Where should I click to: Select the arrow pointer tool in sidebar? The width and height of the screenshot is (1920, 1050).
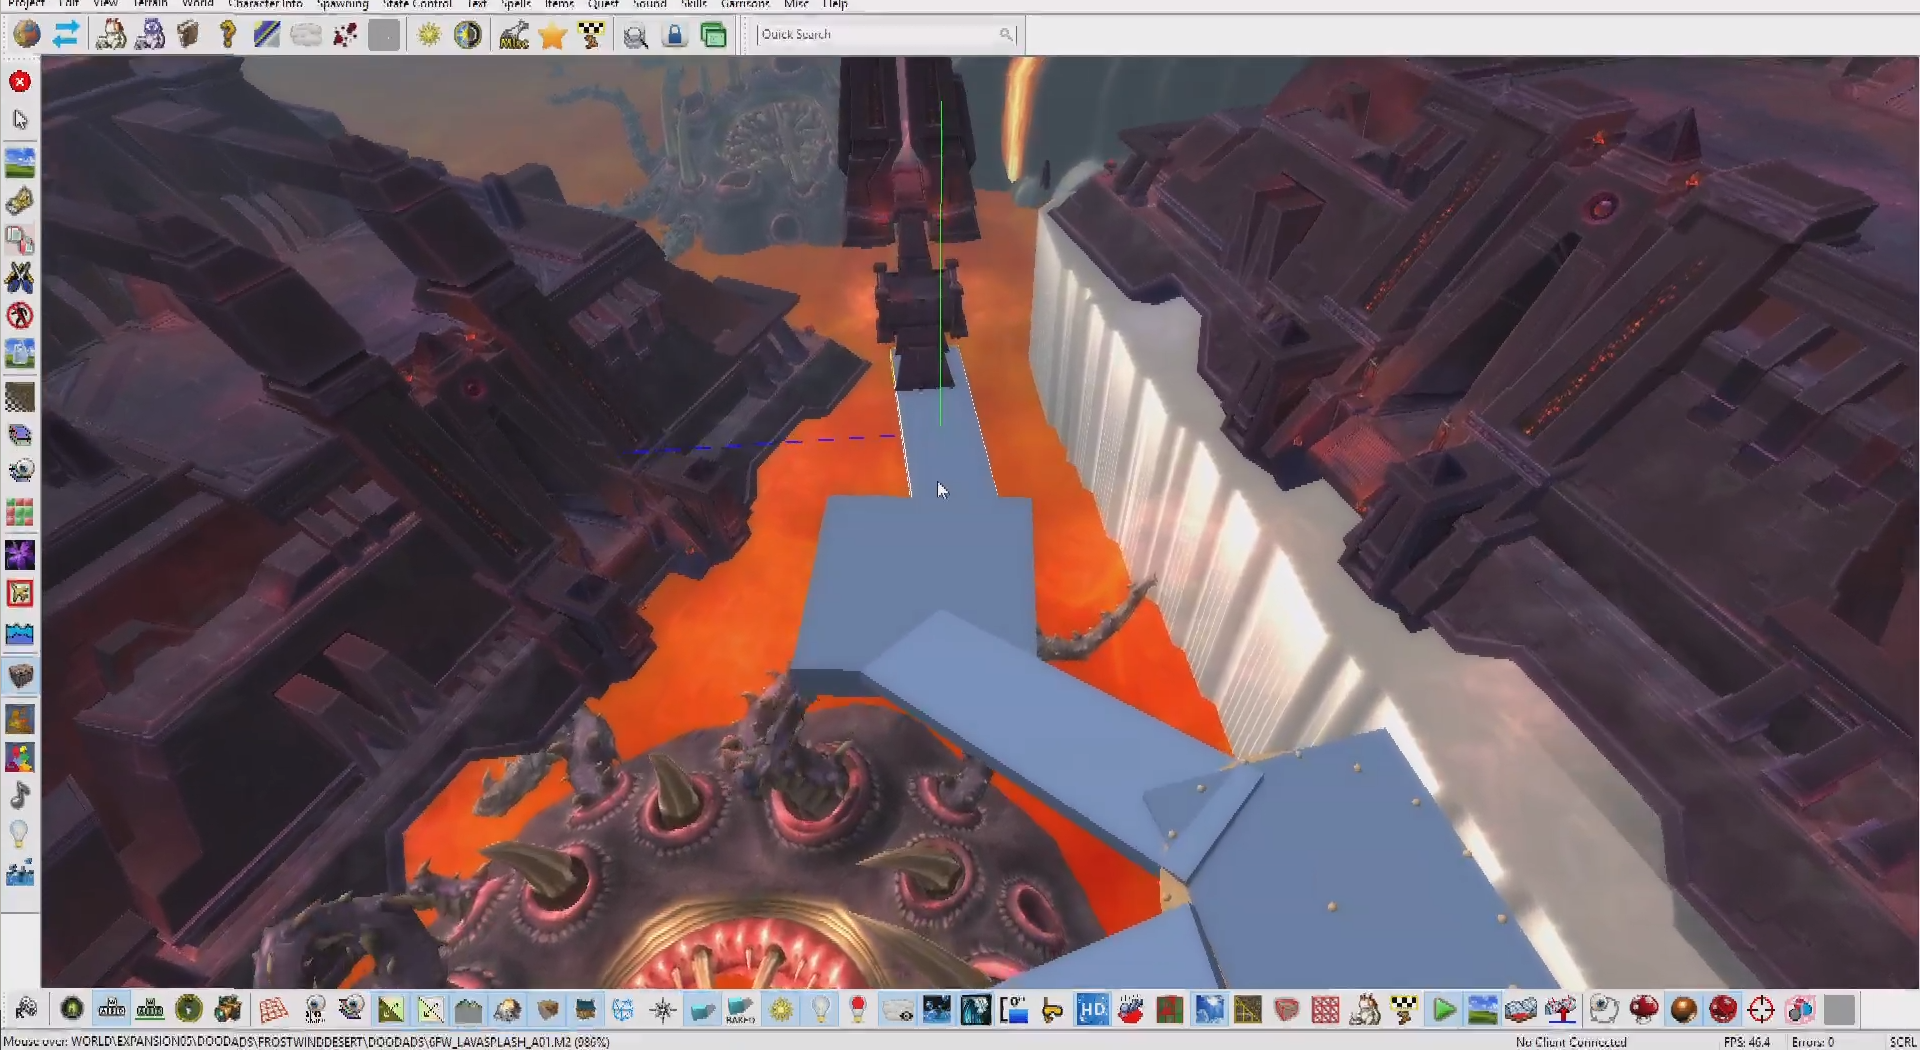[20, 119]
